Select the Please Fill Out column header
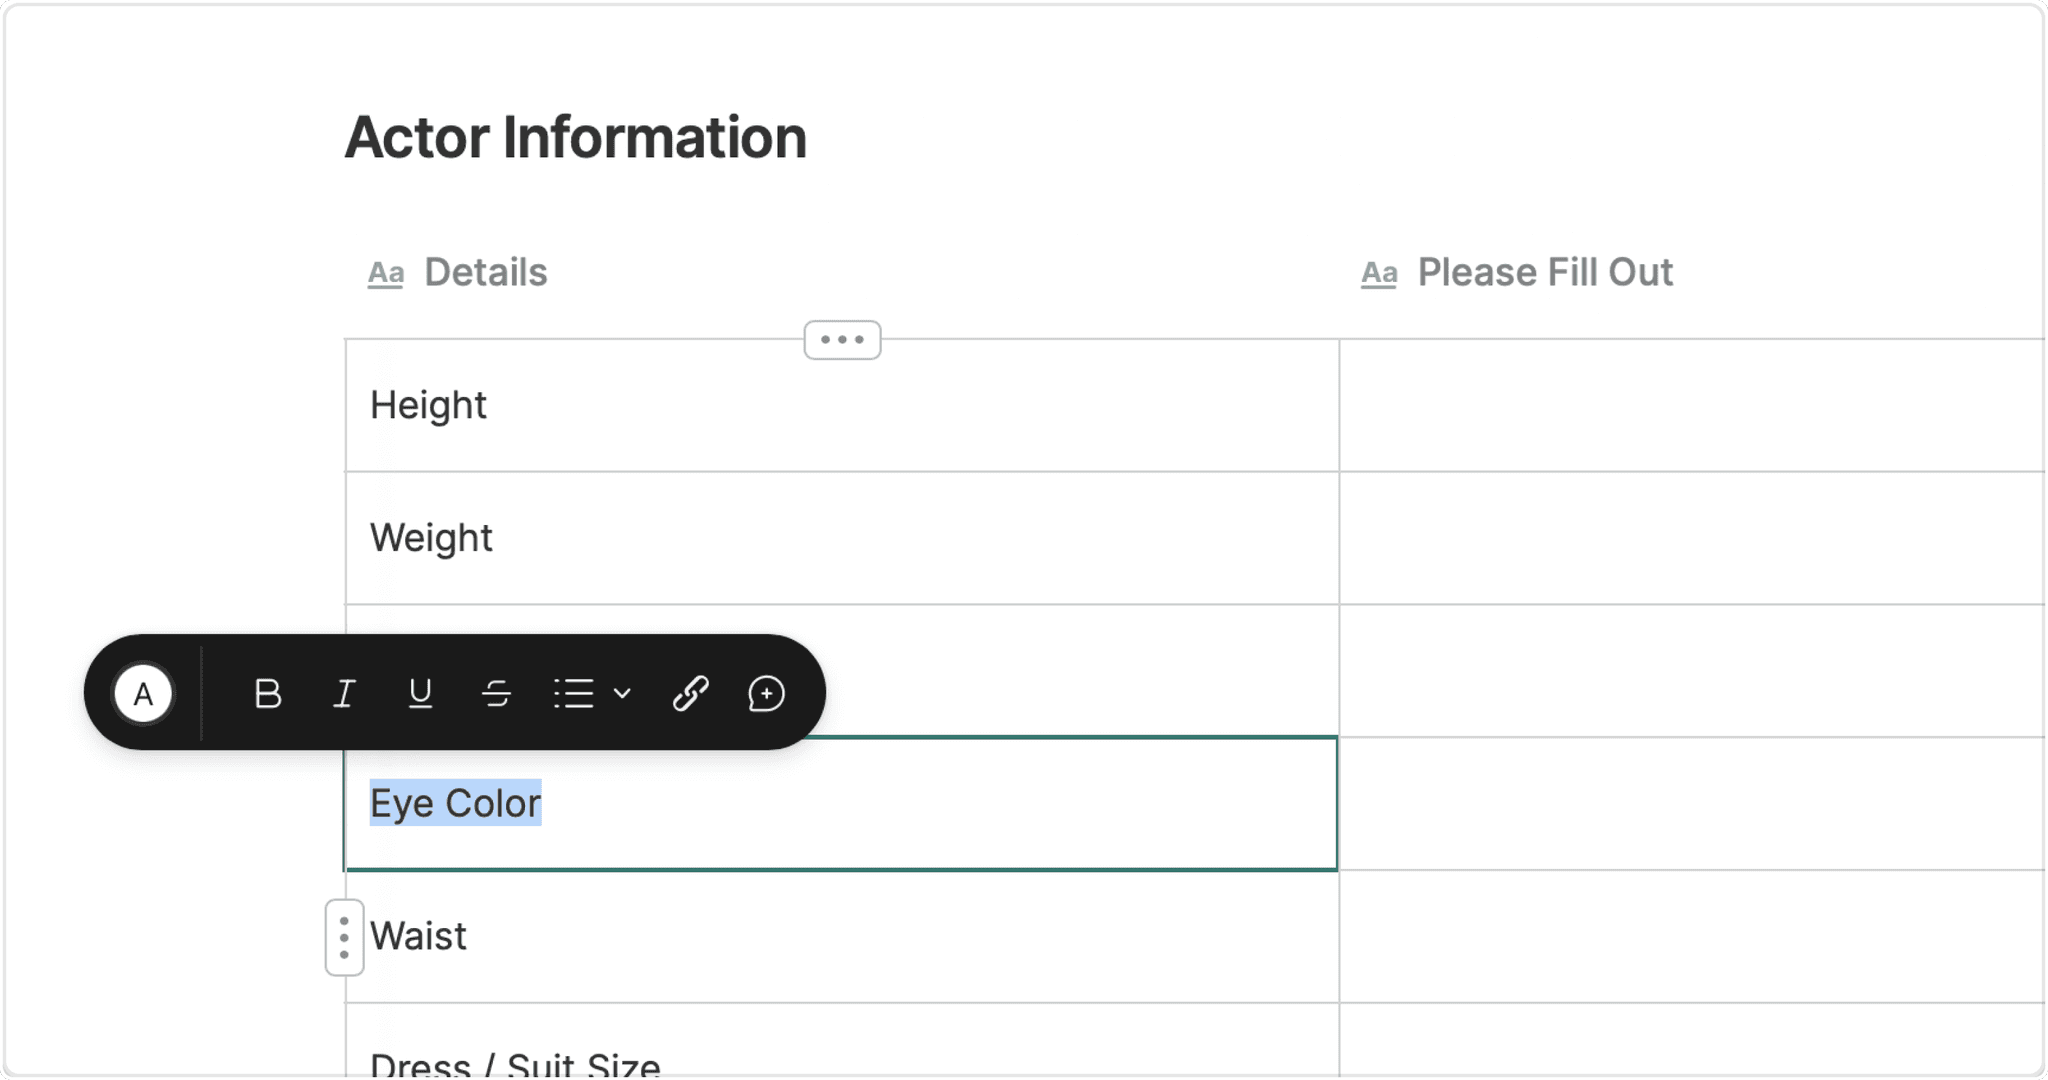This screenshot has height=1080, width=2048. [1545, 272]
